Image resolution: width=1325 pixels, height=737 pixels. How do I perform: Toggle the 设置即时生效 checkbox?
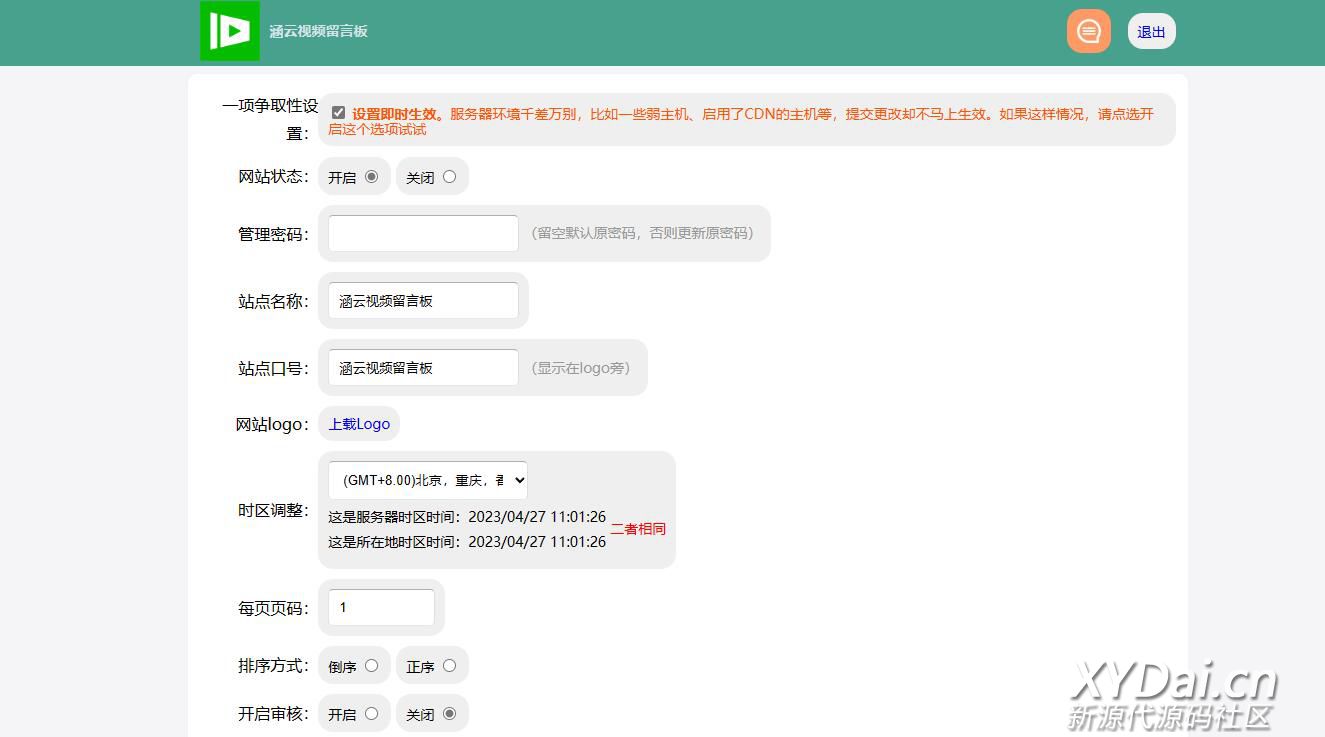click(338, 113)
